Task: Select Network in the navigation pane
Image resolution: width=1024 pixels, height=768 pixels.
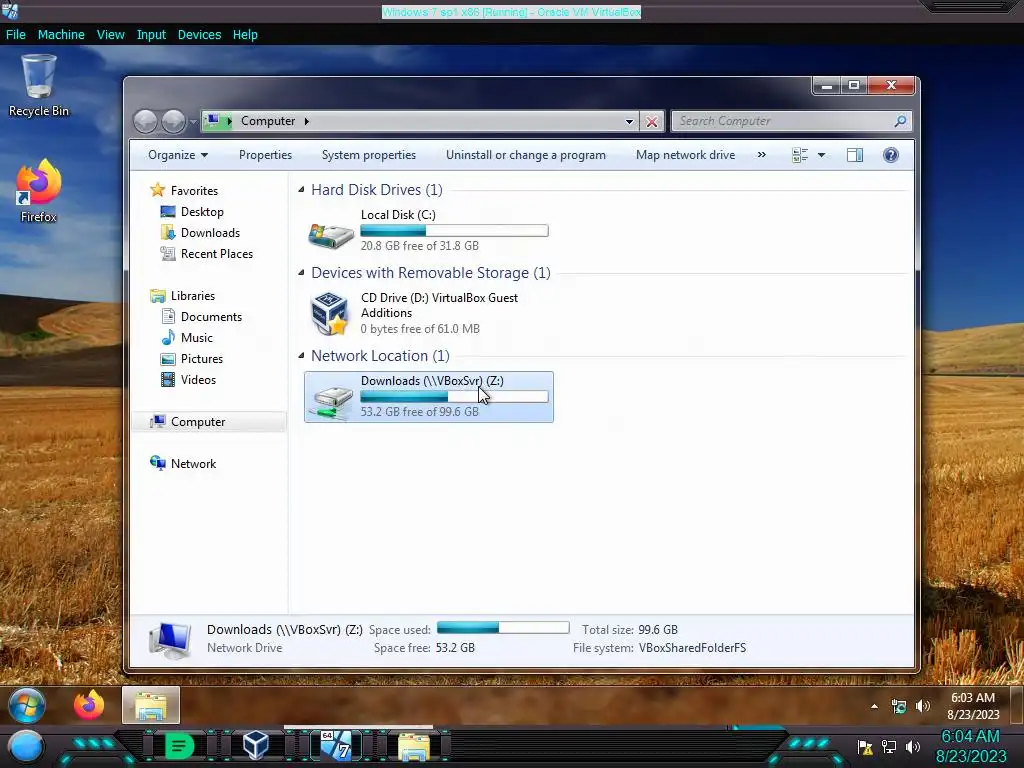Action: click(193, 464)
